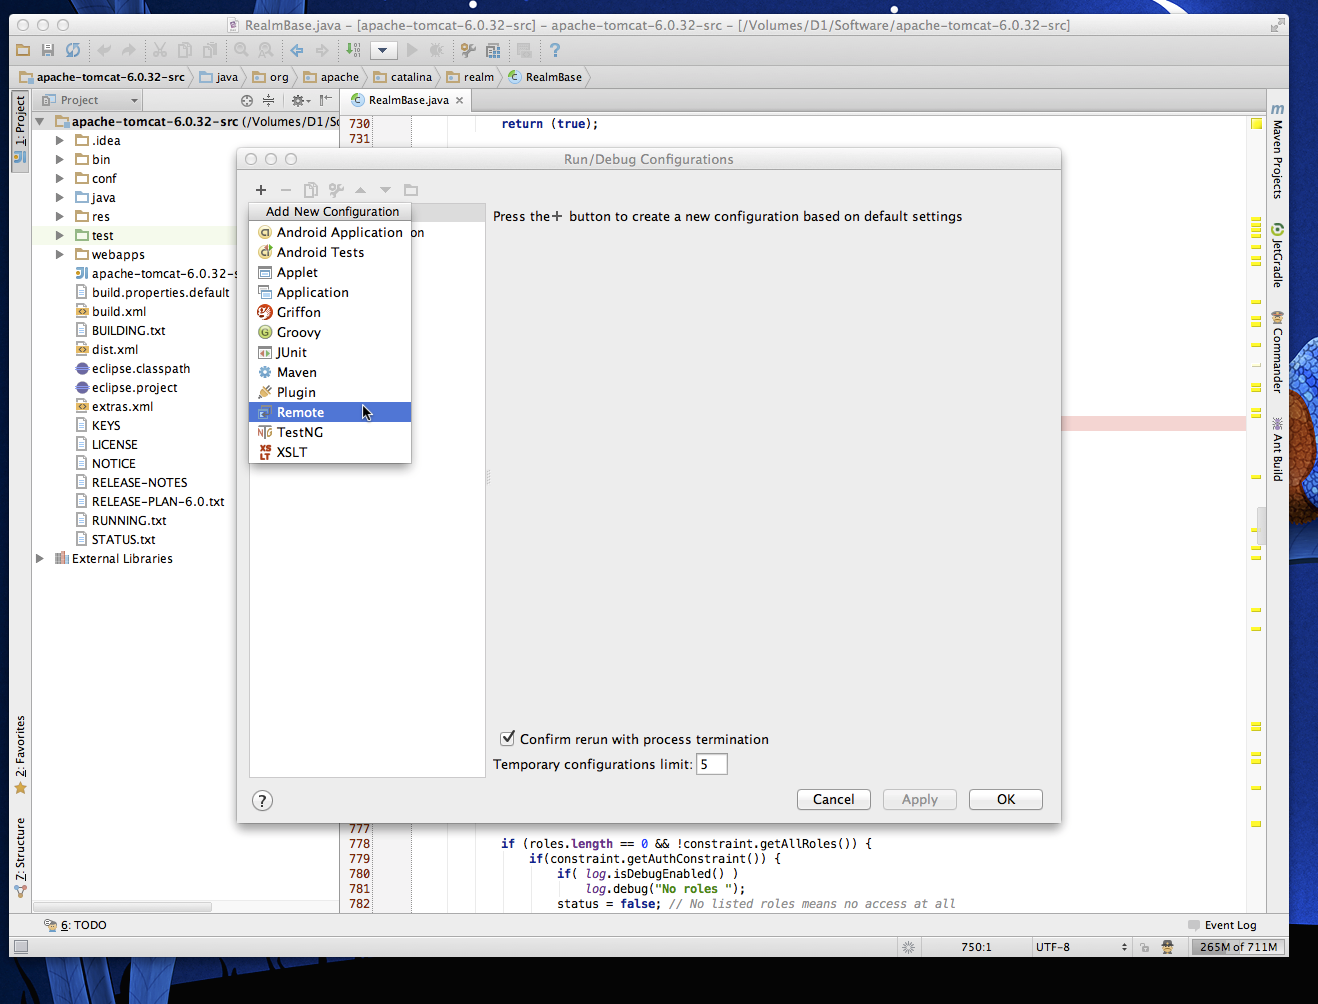Open Project view selector dropdown

pos(91,100)
